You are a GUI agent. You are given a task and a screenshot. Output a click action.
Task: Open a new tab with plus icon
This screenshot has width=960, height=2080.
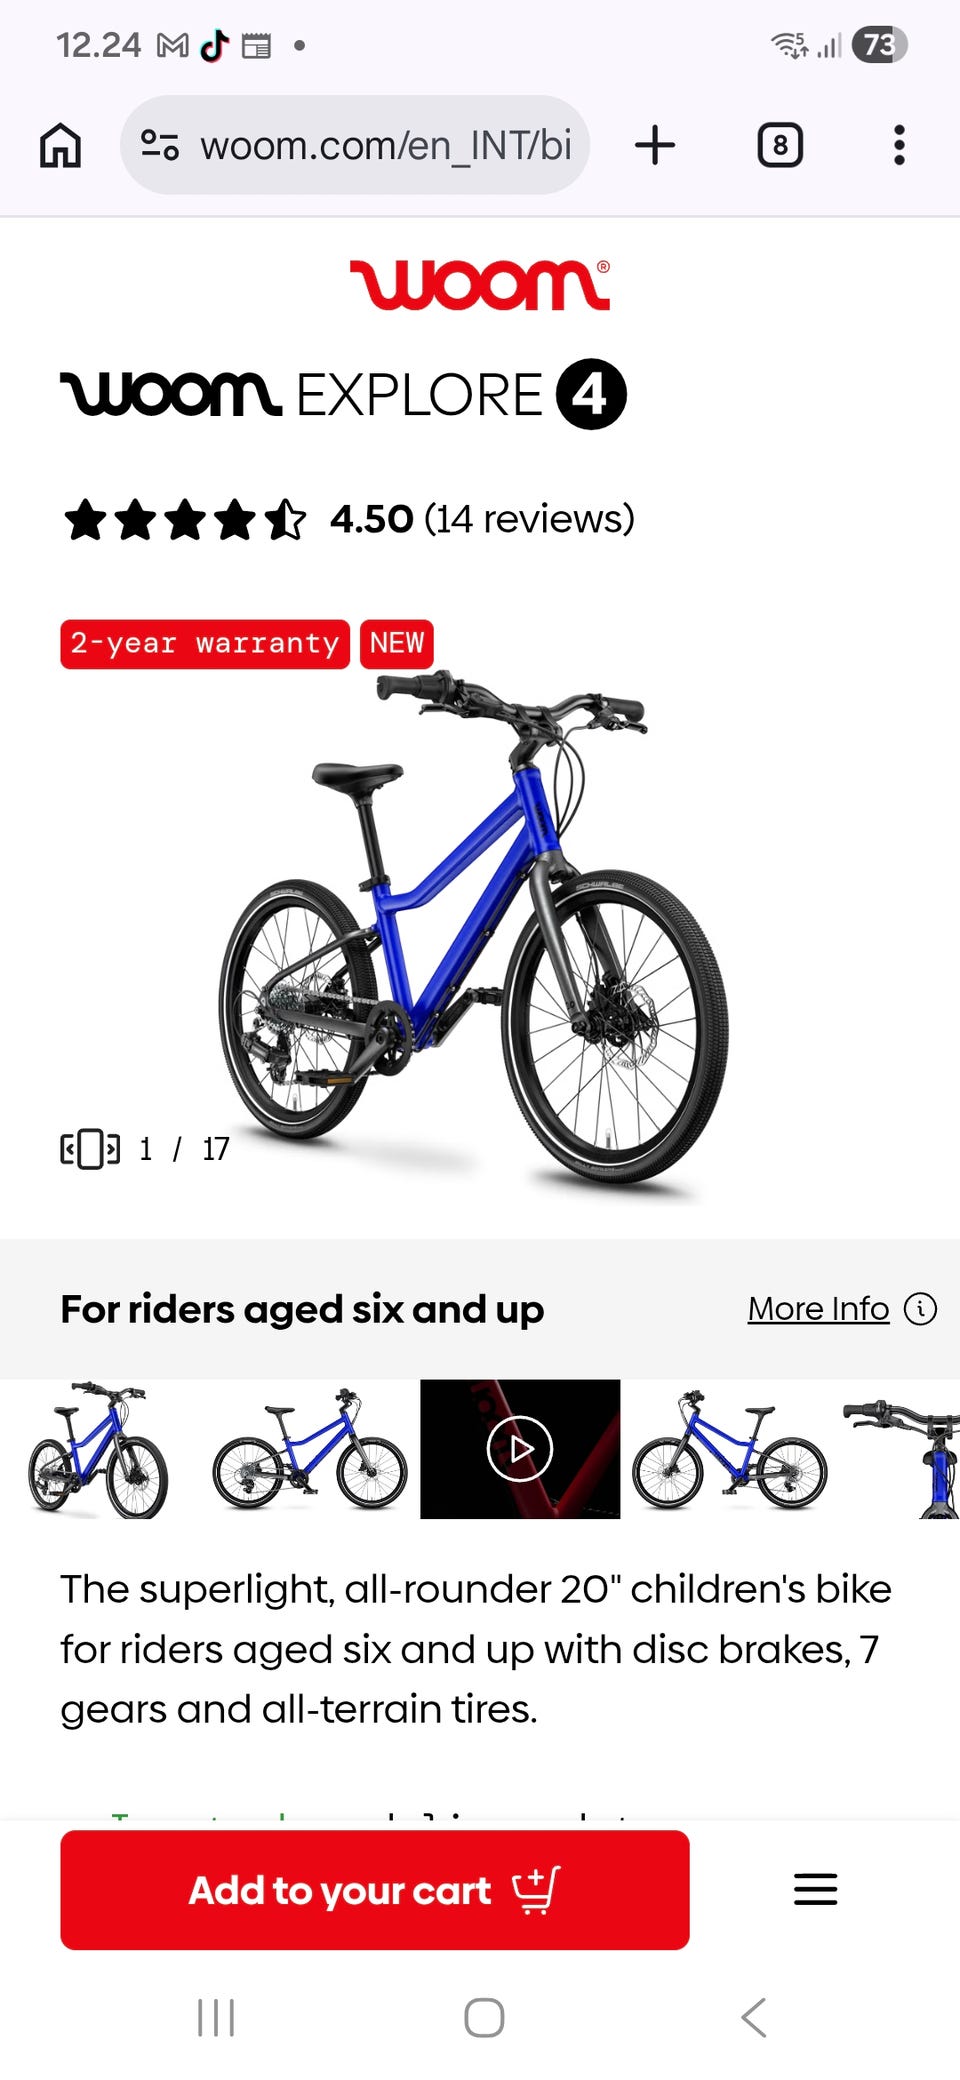pos(655,145)
